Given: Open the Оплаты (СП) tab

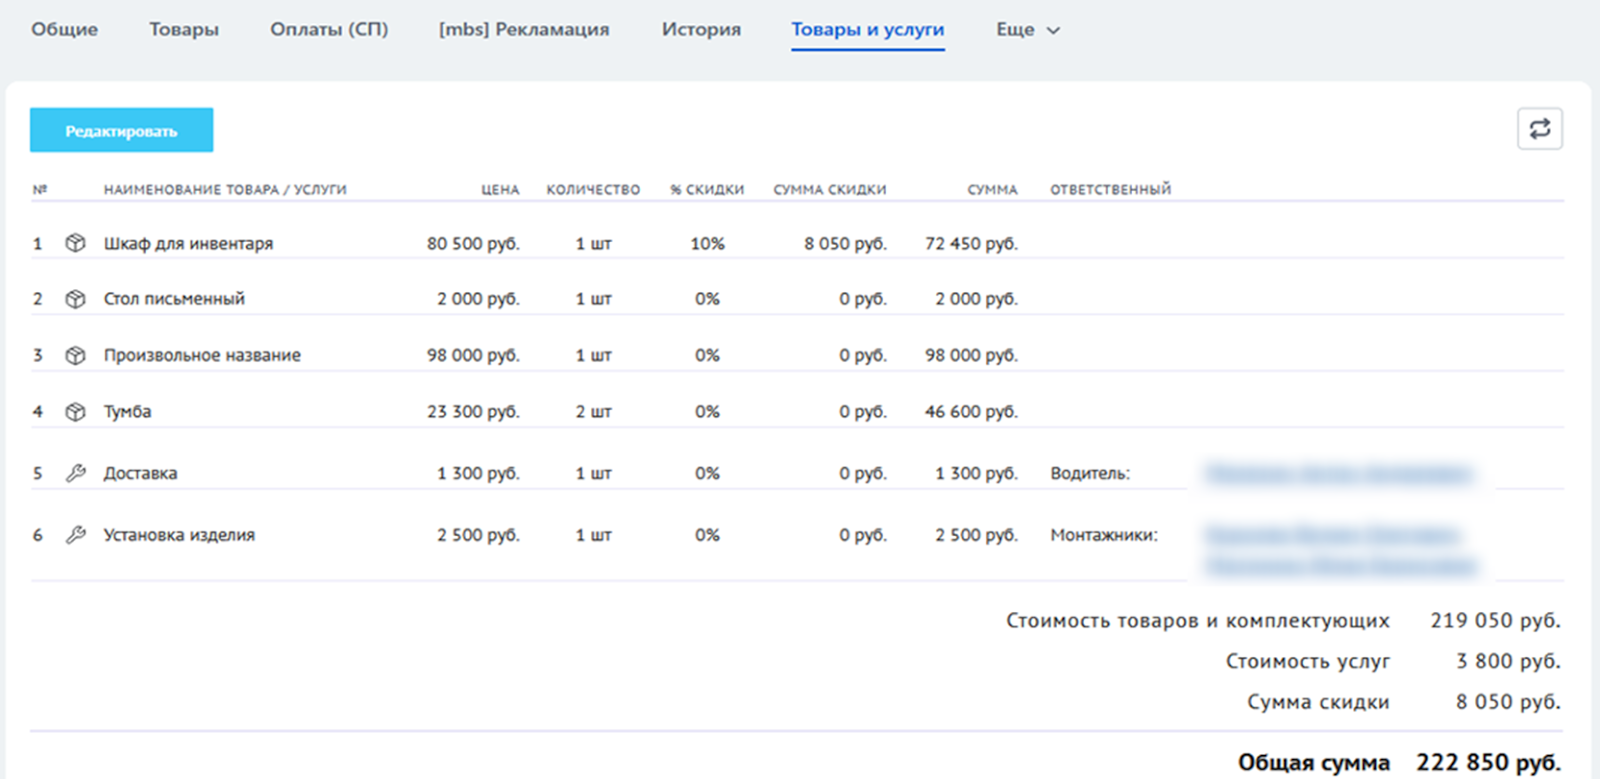Looking at the screenshot, I should click(x=329, y=30).
